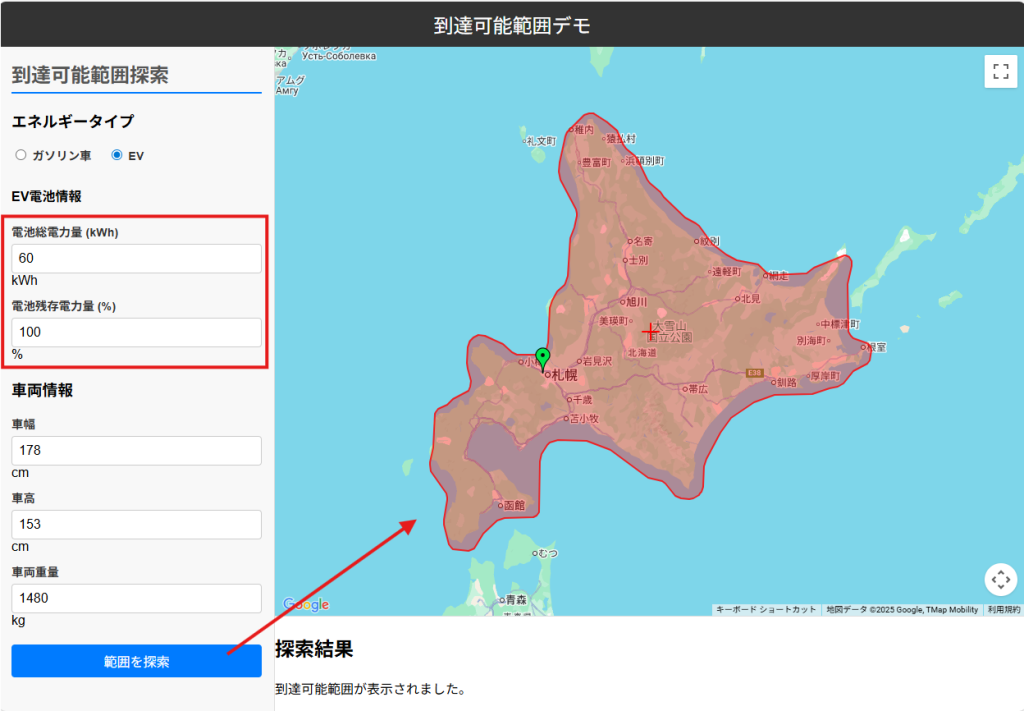1024x711 pixels.
Task: Click the 礼文町 label on the map
Action: [541, 141]
